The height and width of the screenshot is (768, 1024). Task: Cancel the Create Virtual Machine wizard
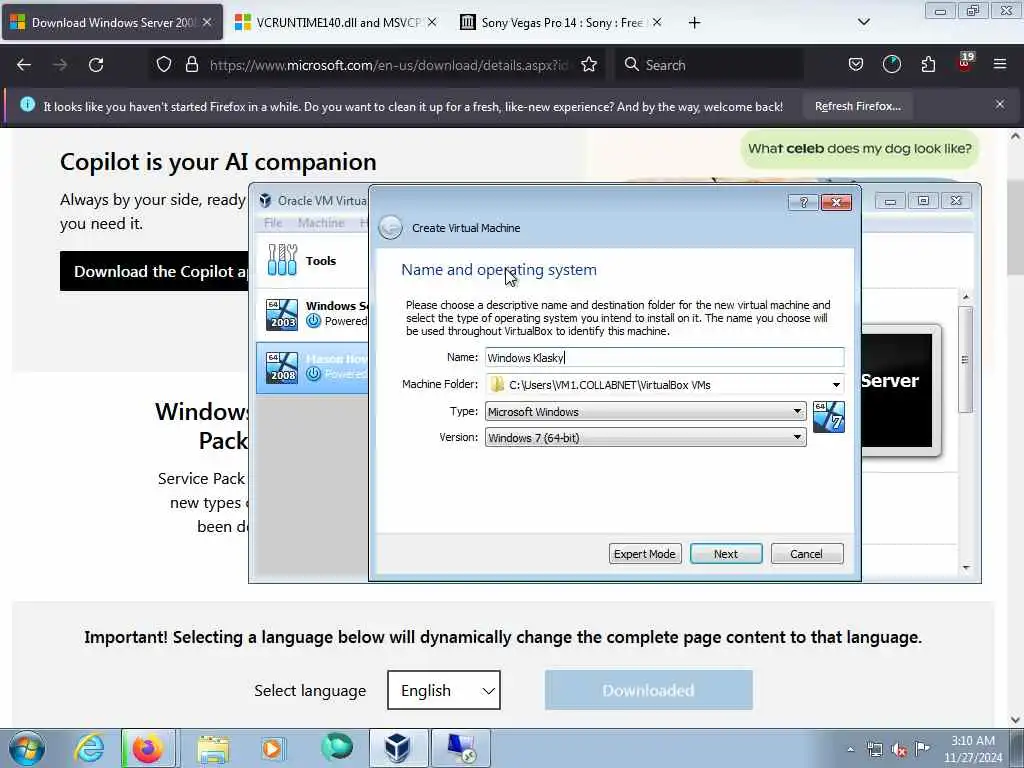[x=807, y=554]
